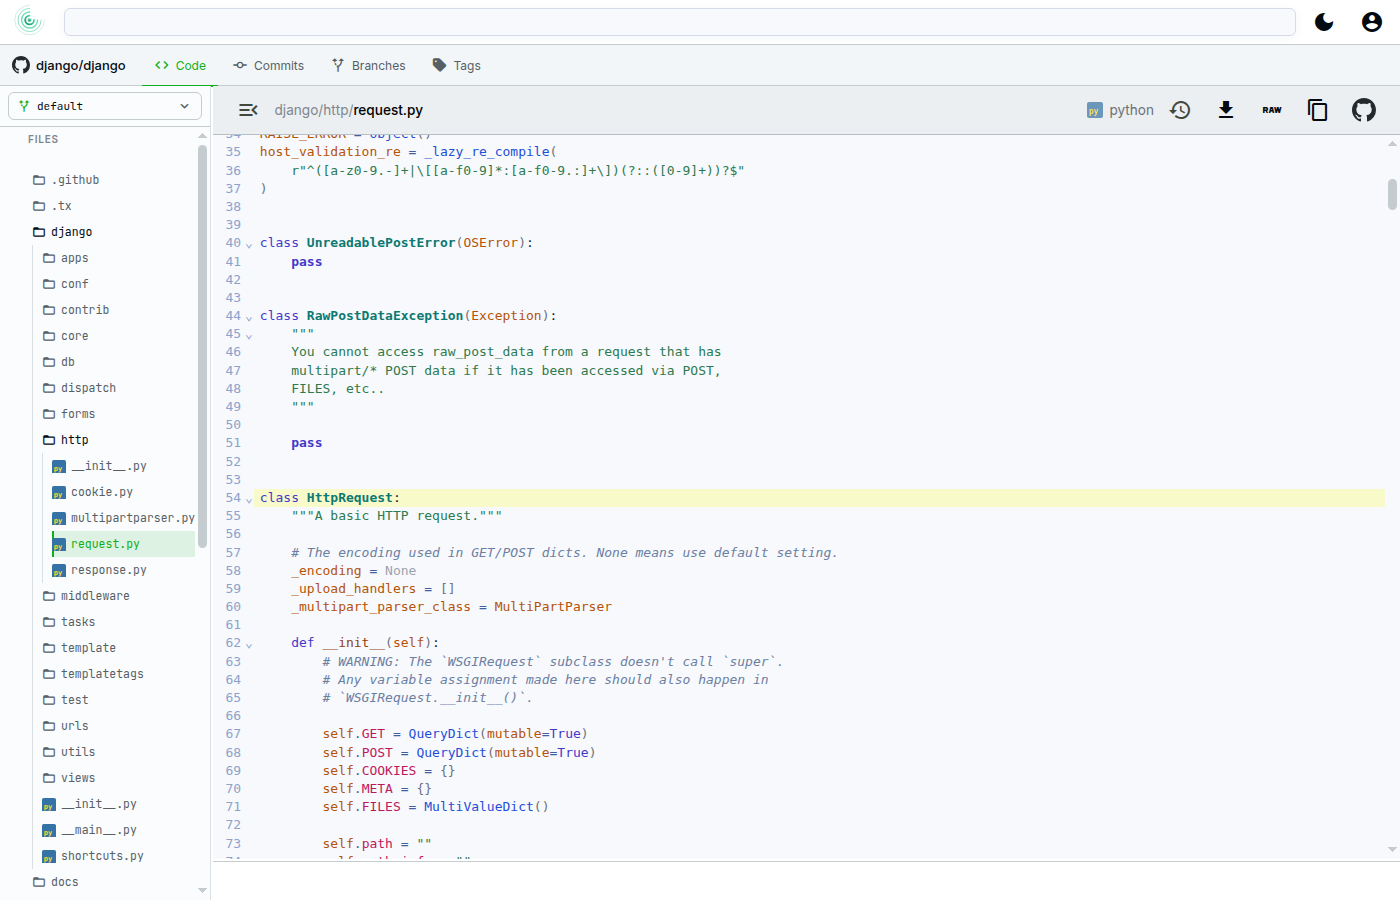Click the site logo in top-left corner
Screen dimensions: 1400x900
(30, 21)
